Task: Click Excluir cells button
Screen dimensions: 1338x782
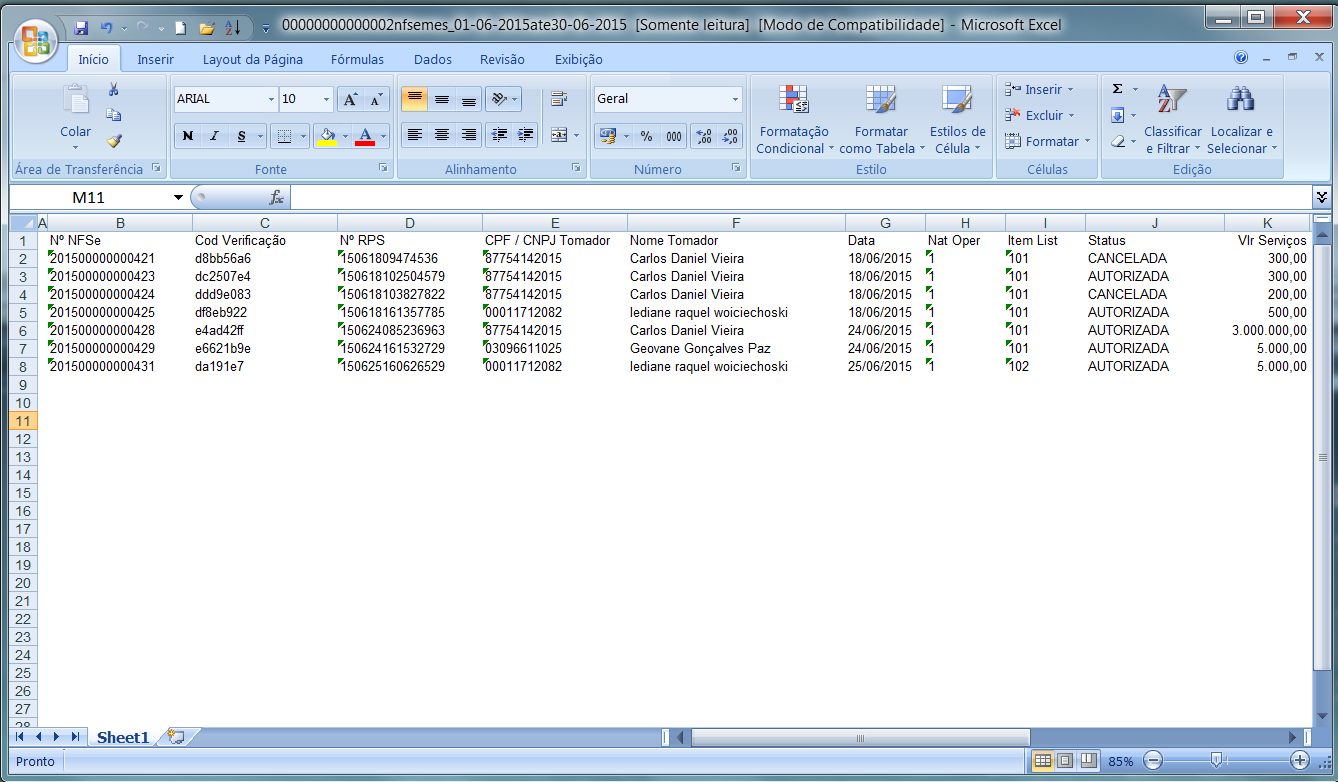Action: [x=1040, y=115]
